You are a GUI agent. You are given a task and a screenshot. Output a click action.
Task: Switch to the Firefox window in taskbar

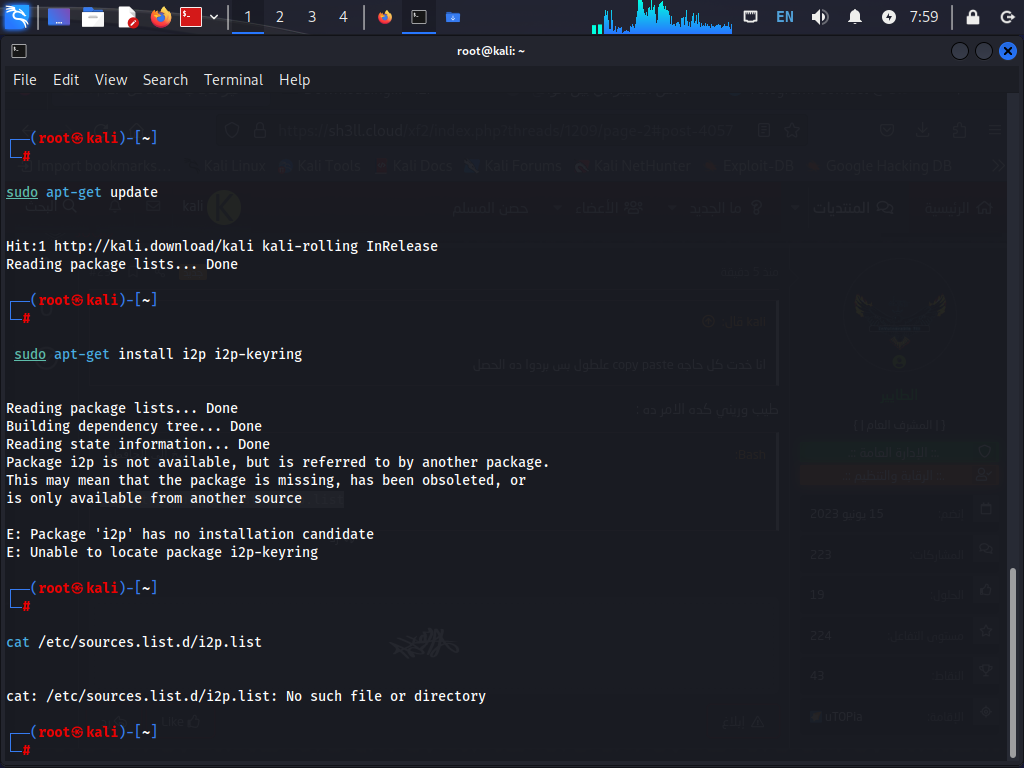coord(385,17)
